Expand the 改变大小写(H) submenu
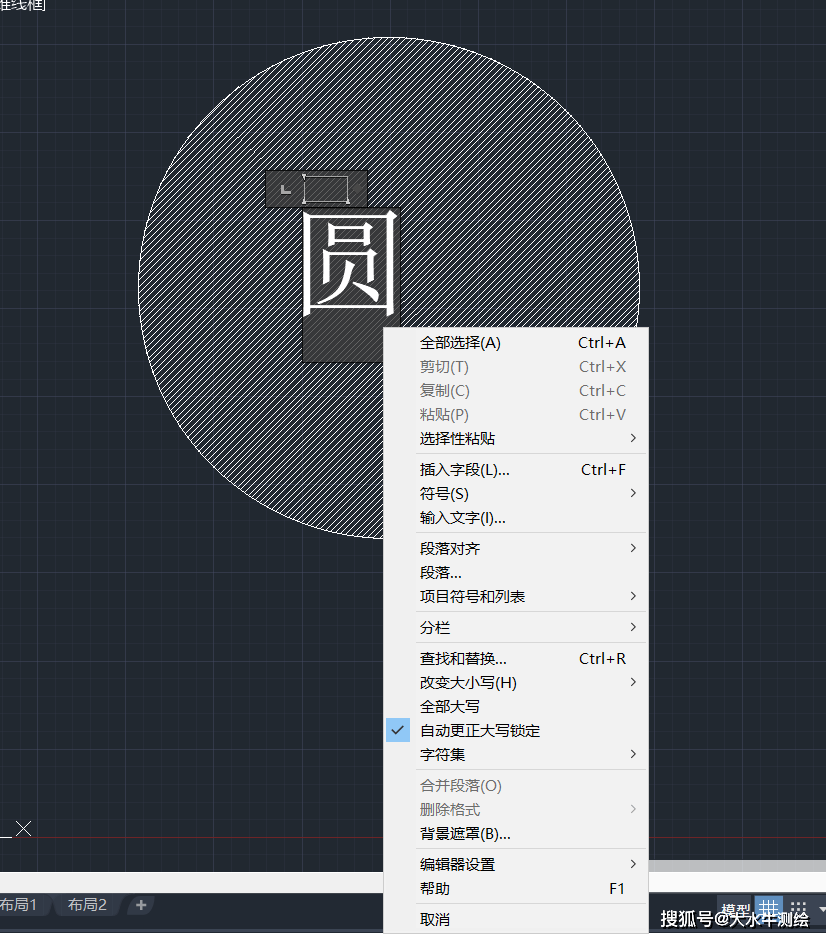827x938 pixels. pos(466,682)
